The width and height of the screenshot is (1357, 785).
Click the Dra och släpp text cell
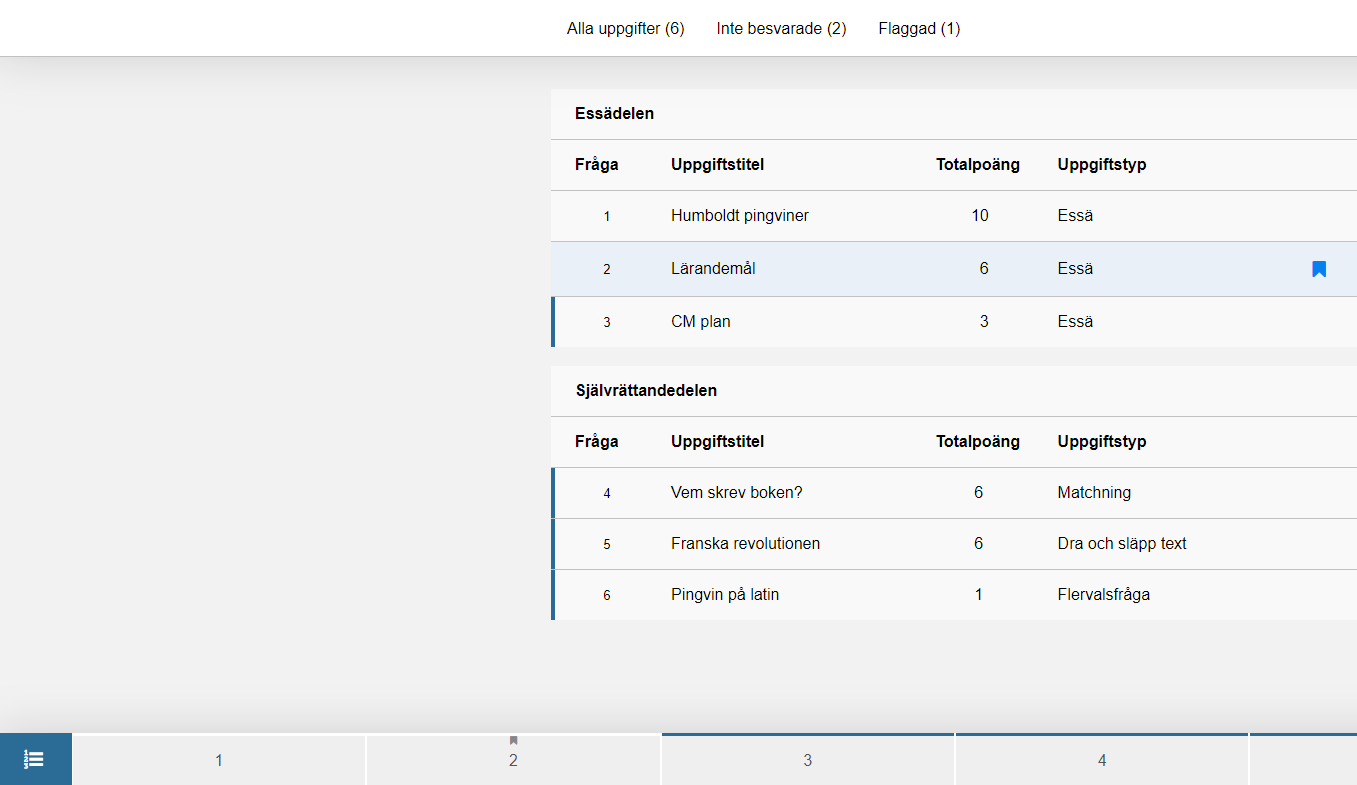tap(1122, 544)
